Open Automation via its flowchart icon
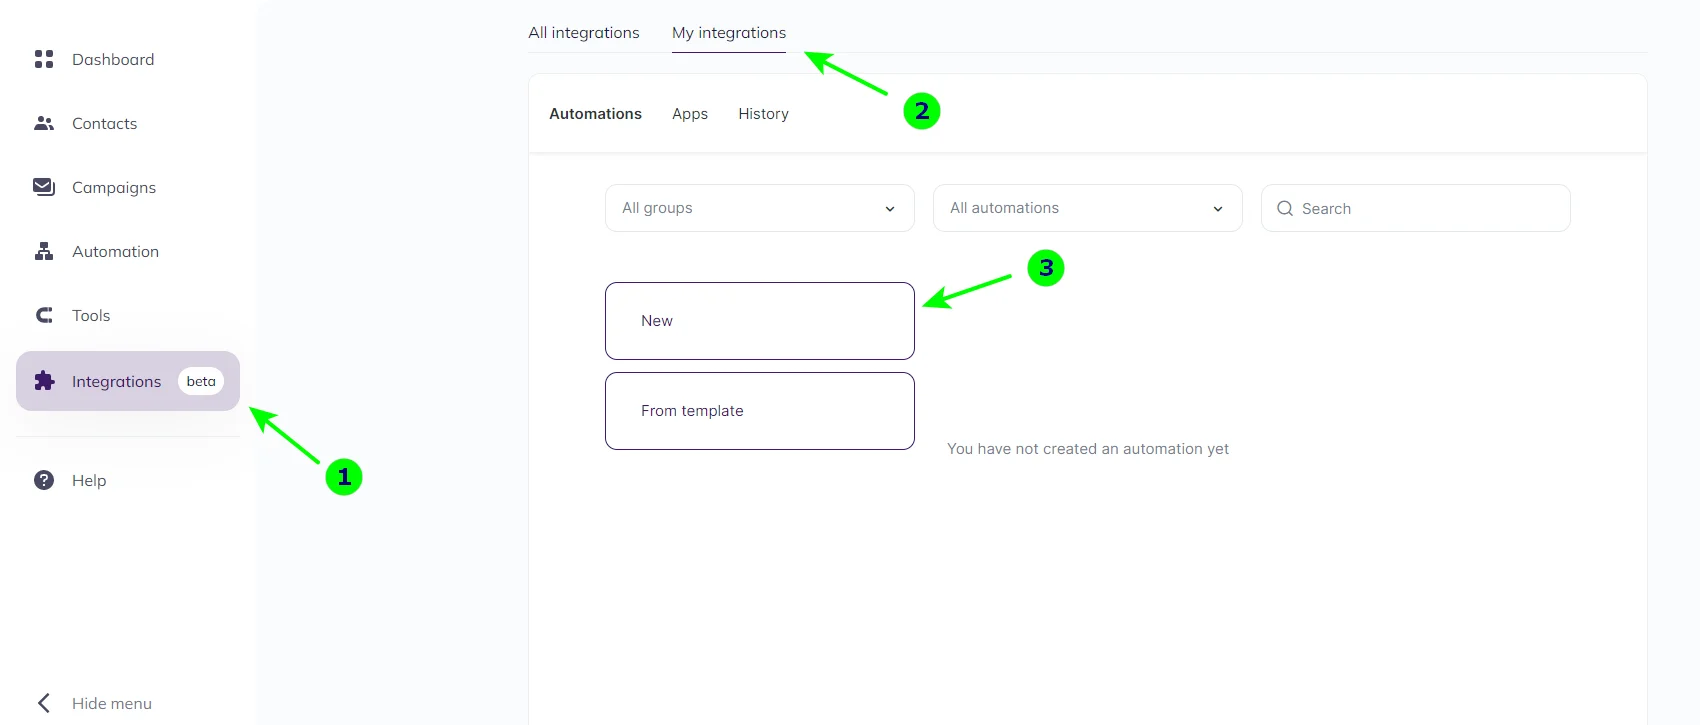Screen dimensions: 1700x725 click(x=43, y=251)
